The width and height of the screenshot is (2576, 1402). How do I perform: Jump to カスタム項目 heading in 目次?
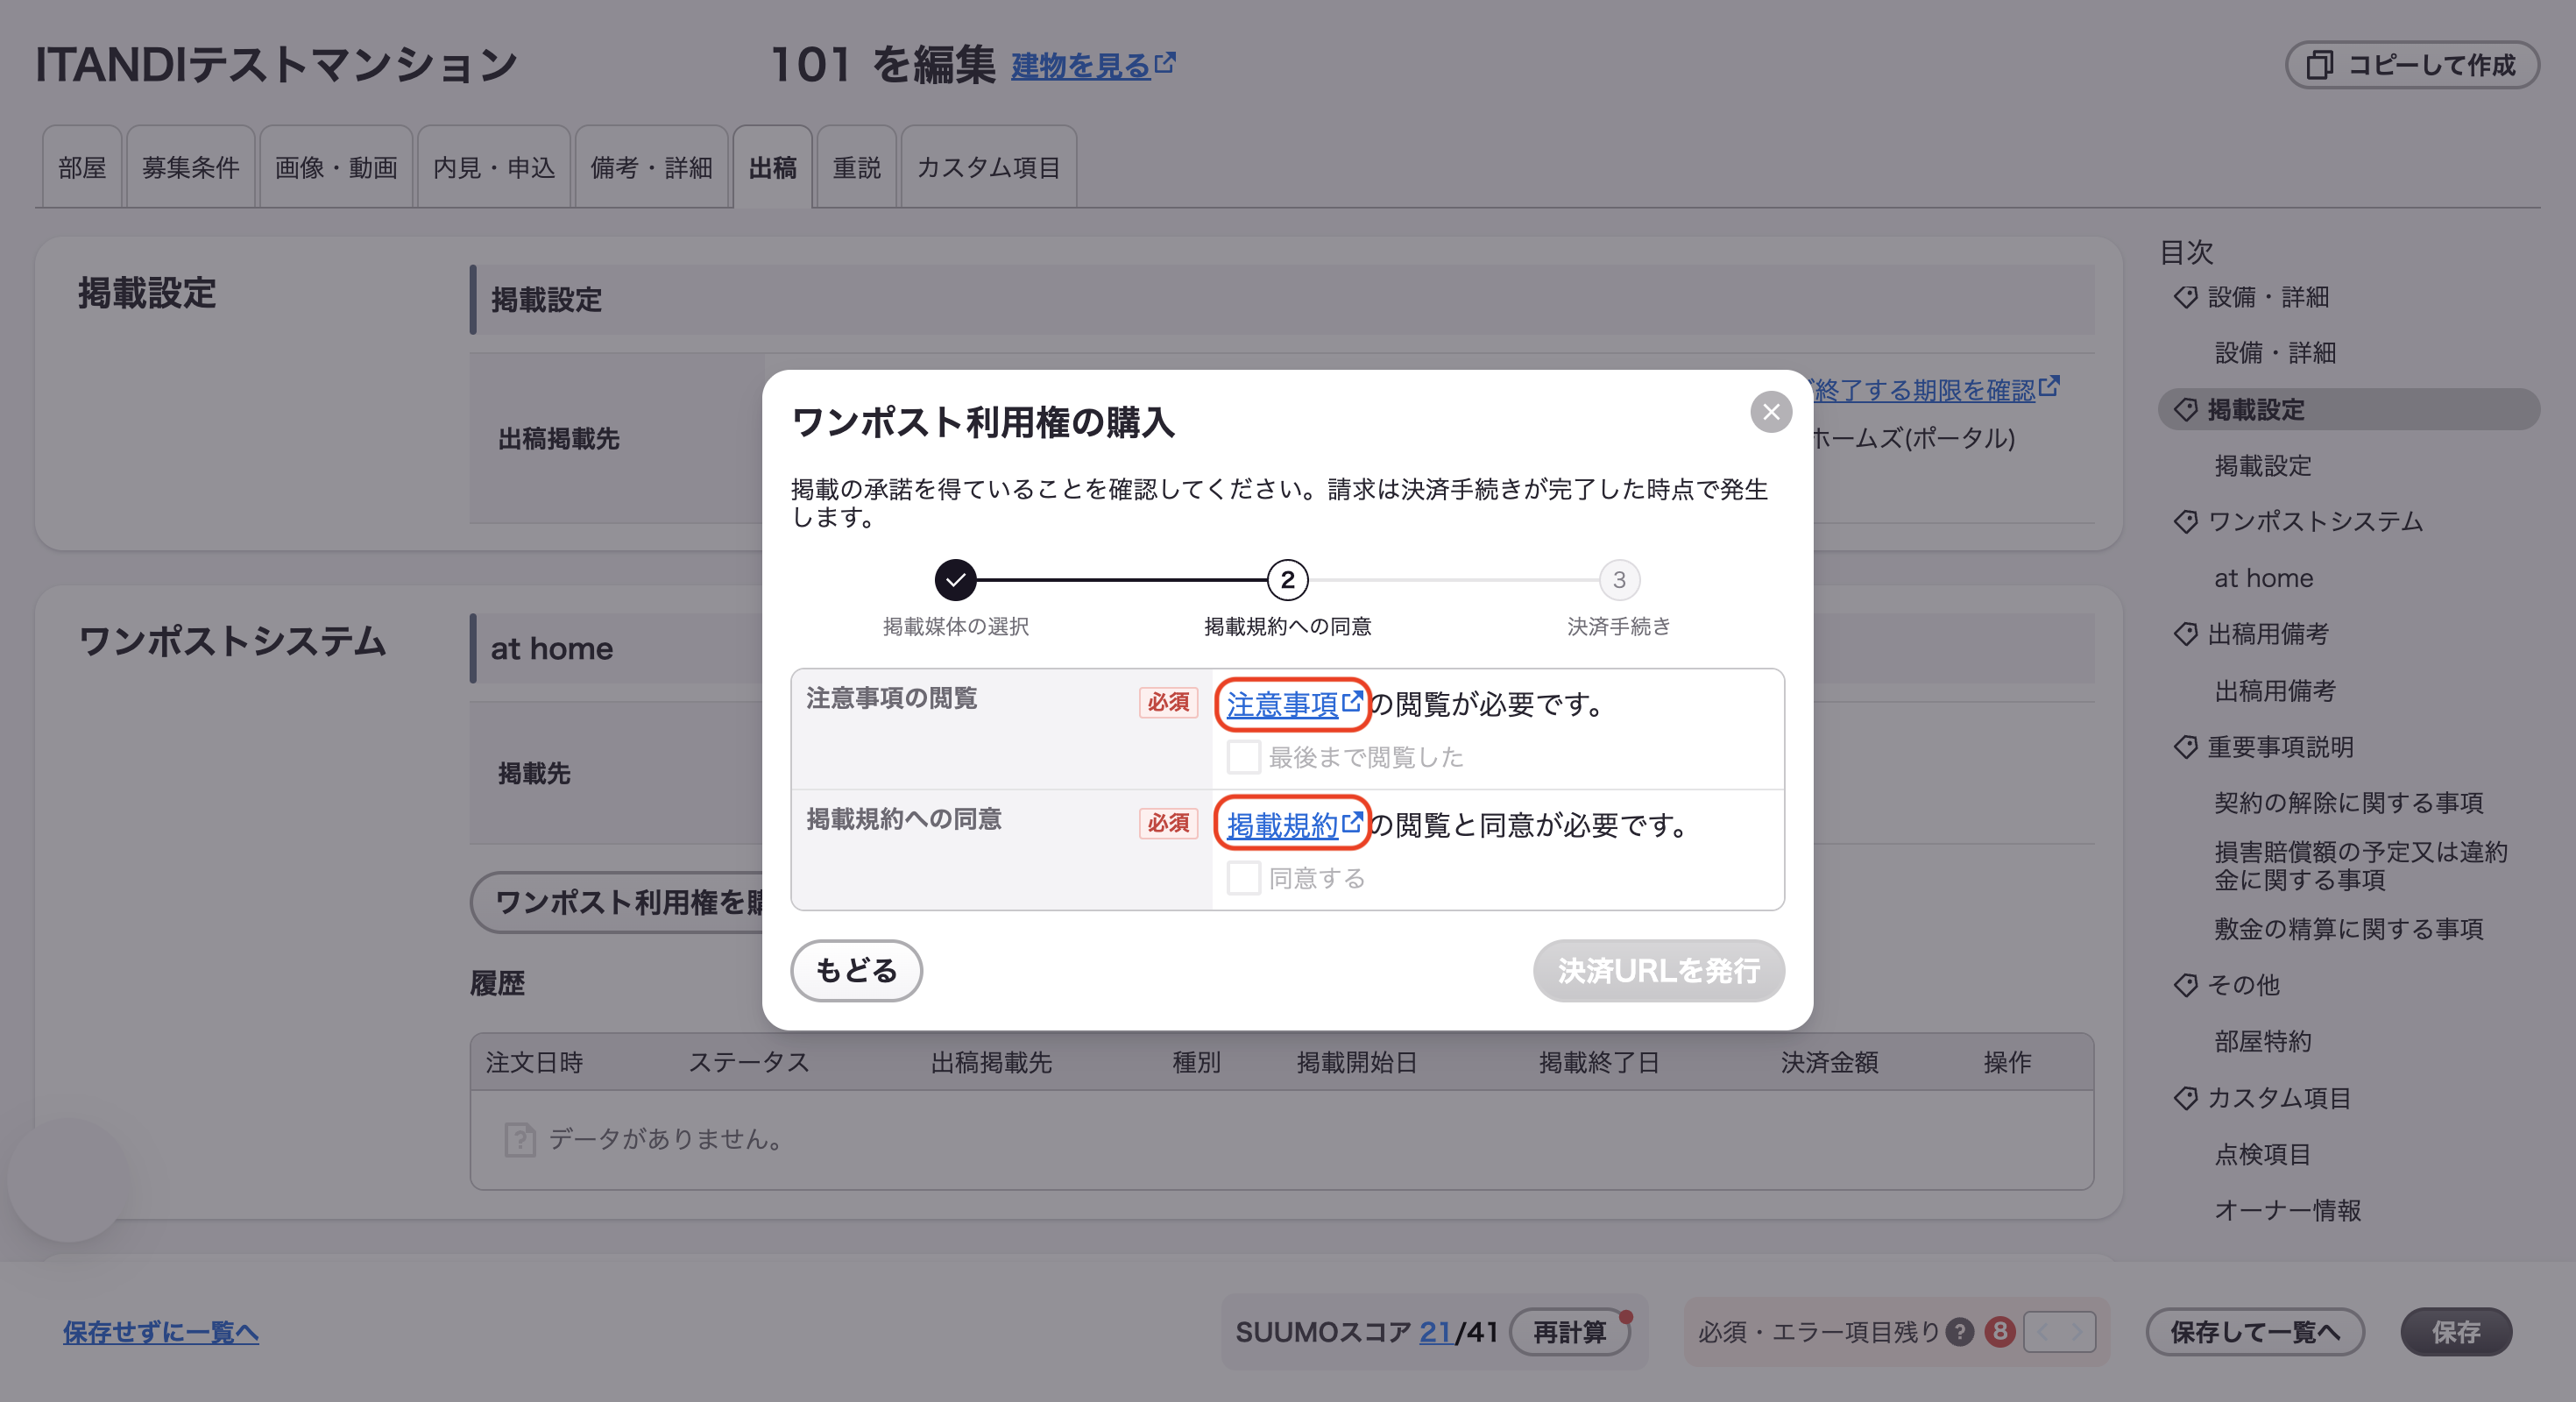[x=2278, y=1097]
